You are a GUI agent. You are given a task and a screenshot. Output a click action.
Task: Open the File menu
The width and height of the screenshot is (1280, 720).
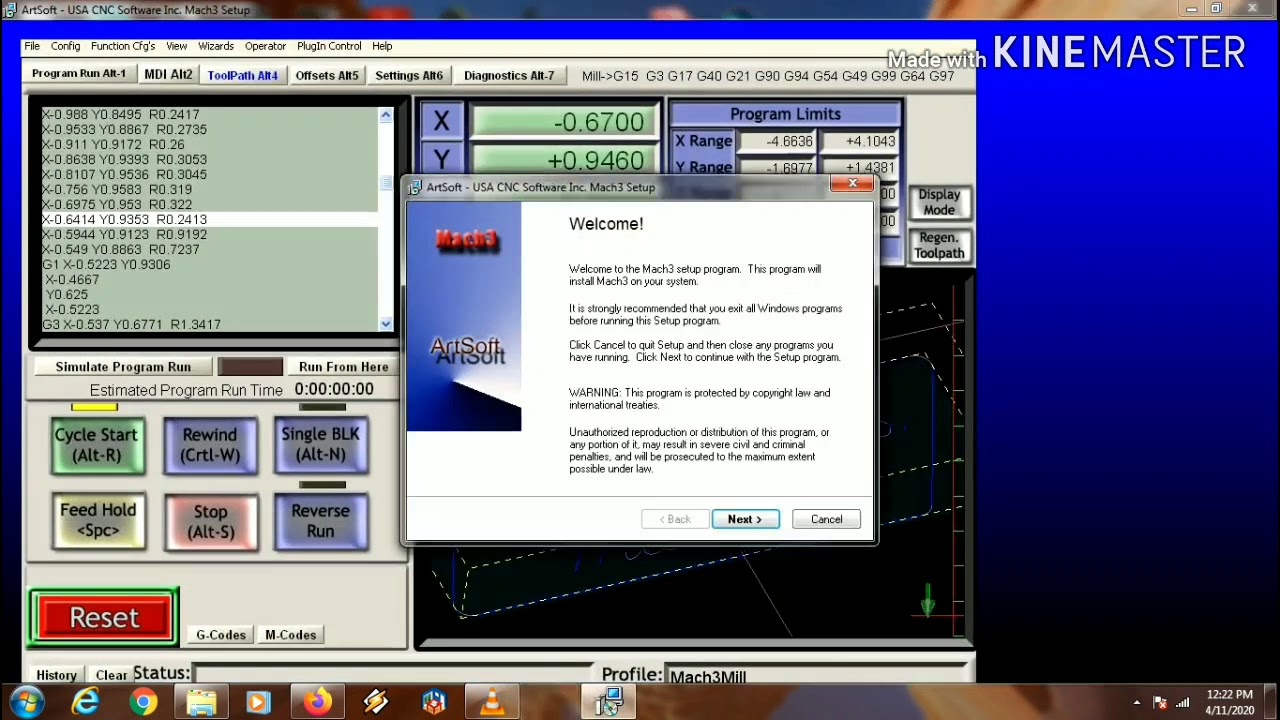click(32, 46)
